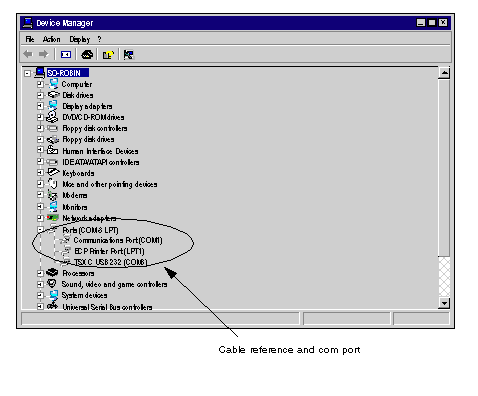This screenshot has width=478, height=396.
Task: Click the Human Interface Devices icon
Action: click(52, 150)
